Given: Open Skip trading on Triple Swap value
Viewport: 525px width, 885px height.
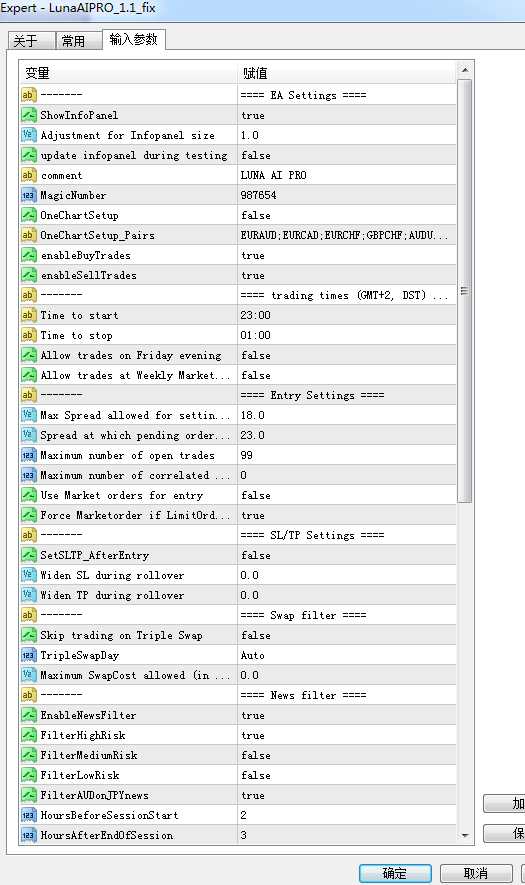Looking at the screenshot, I should pyautogui.click(x=347, y=635).
